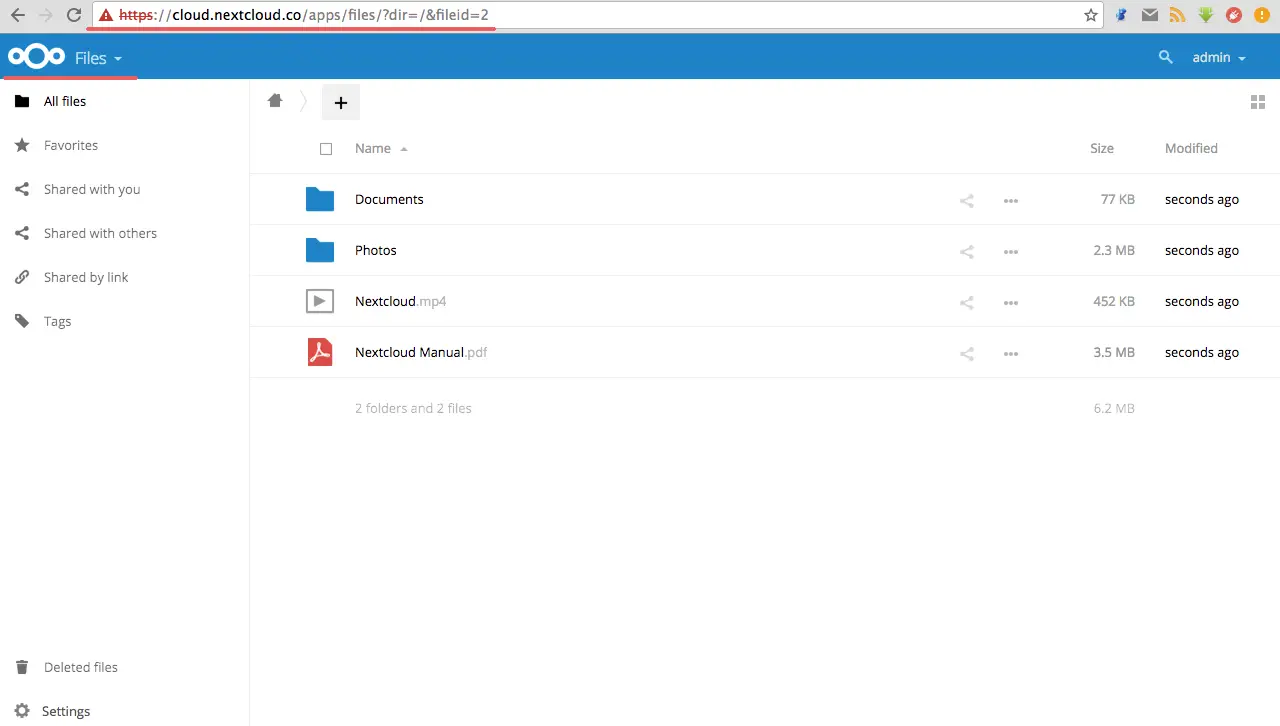The height and width of the screenshot is (726, 1280).
Task: Click the insecure certificate warning icon
Action: (106, 15)
